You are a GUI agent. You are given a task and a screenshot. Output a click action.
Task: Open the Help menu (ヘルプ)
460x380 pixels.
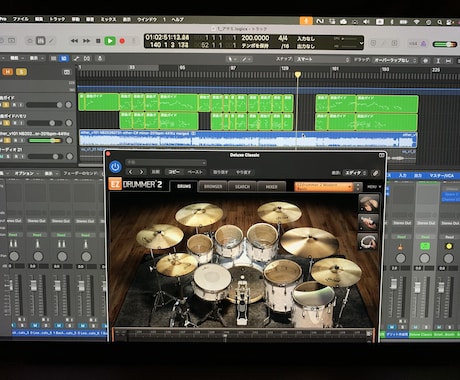click(x=177, y=20)
